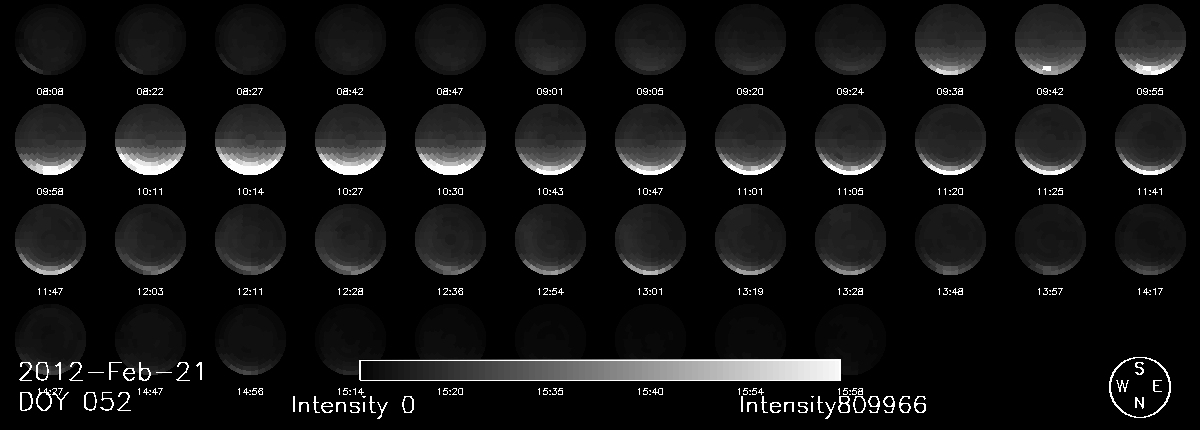Select the 10:43 disk frame
The width and height of the screenshot is (1200, 430).
(550, 140)
